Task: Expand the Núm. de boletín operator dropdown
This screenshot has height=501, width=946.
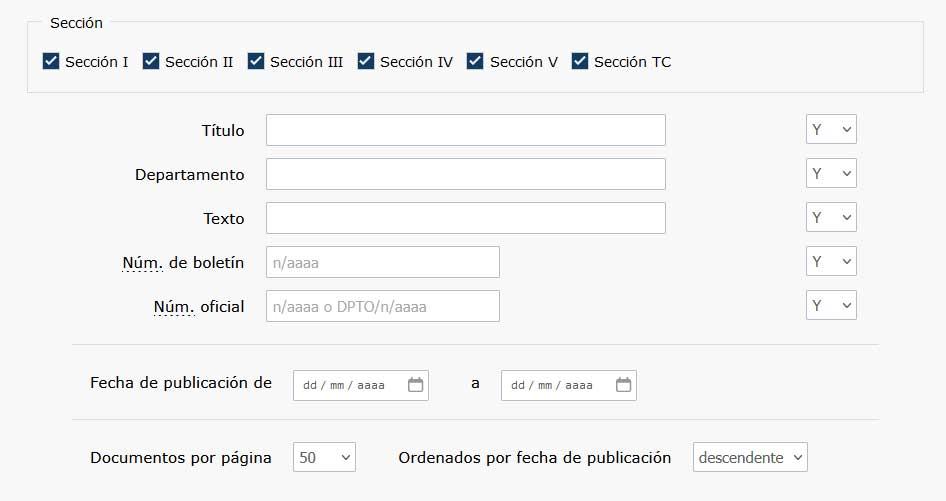Action: [x=831, y=262]
